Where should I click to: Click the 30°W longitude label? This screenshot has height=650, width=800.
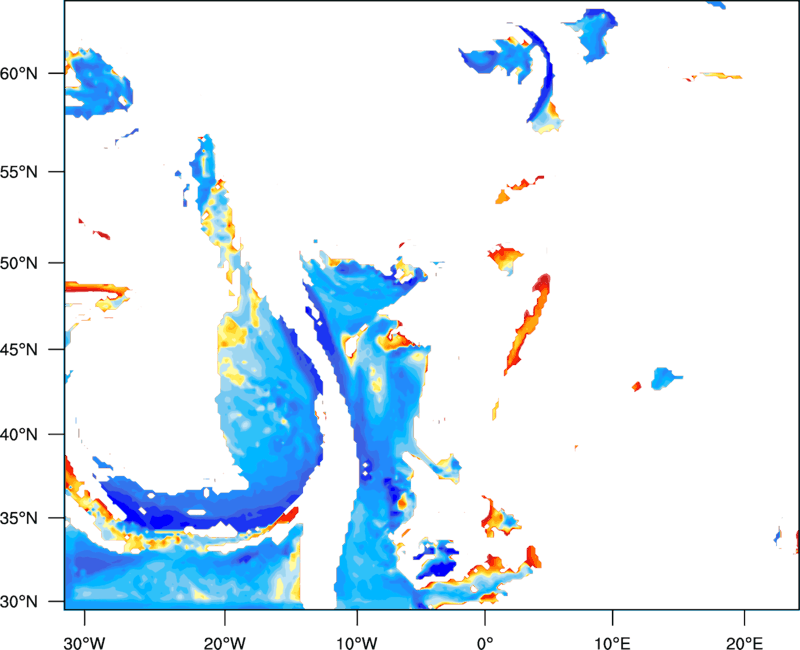(84, 643)
